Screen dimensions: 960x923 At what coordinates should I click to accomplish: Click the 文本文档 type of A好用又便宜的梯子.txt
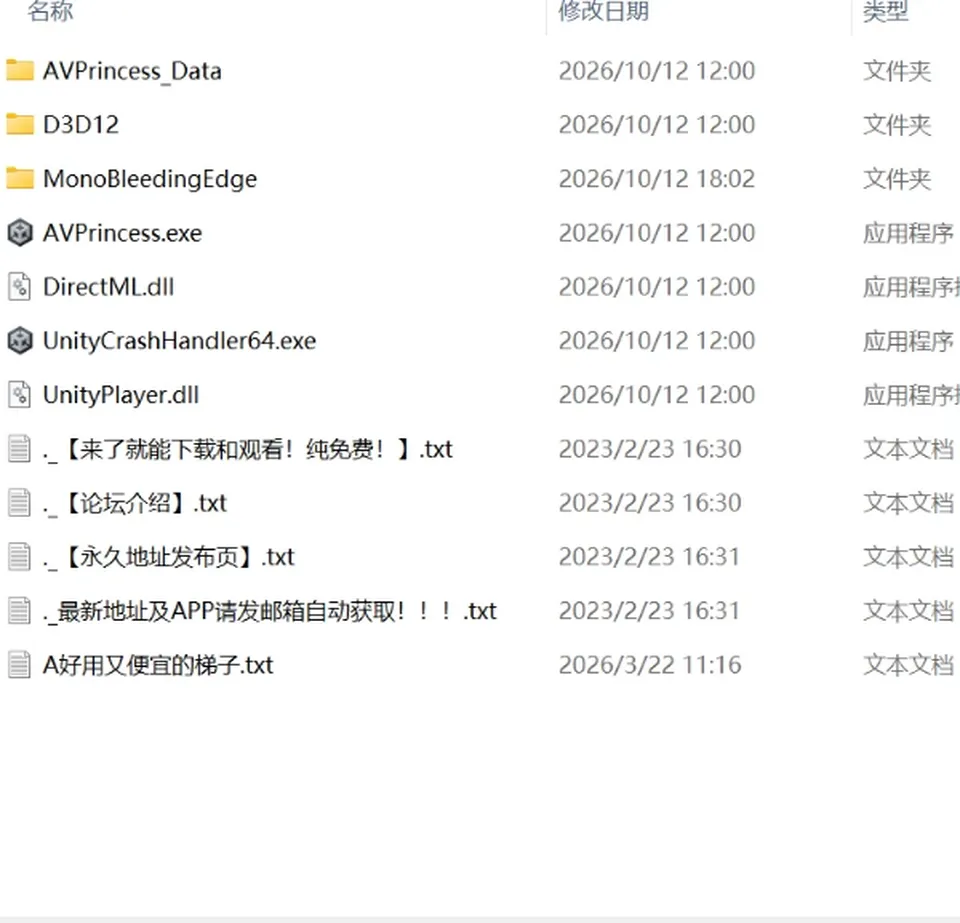pyautogui.click(x=909, y=665)
